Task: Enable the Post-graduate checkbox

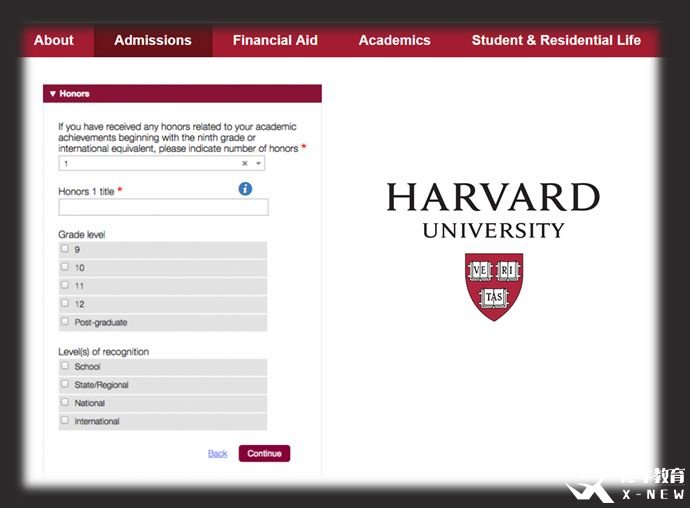Action: point(65,321)
